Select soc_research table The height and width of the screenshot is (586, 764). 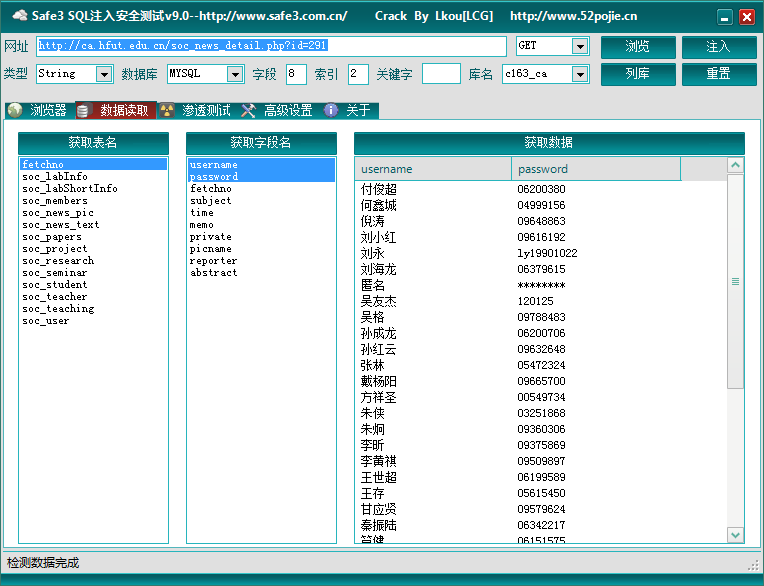93,261
